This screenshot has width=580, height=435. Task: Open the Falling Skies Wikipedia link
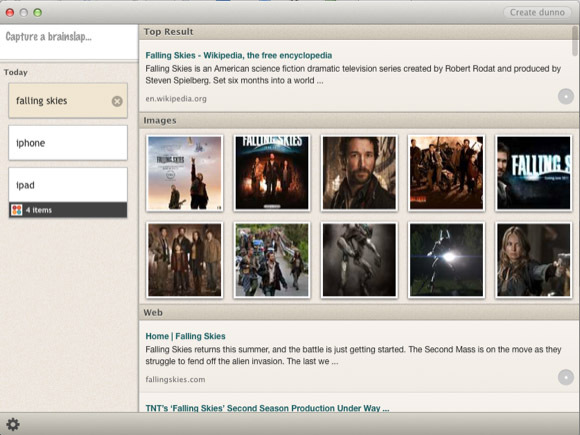[239, 55]
